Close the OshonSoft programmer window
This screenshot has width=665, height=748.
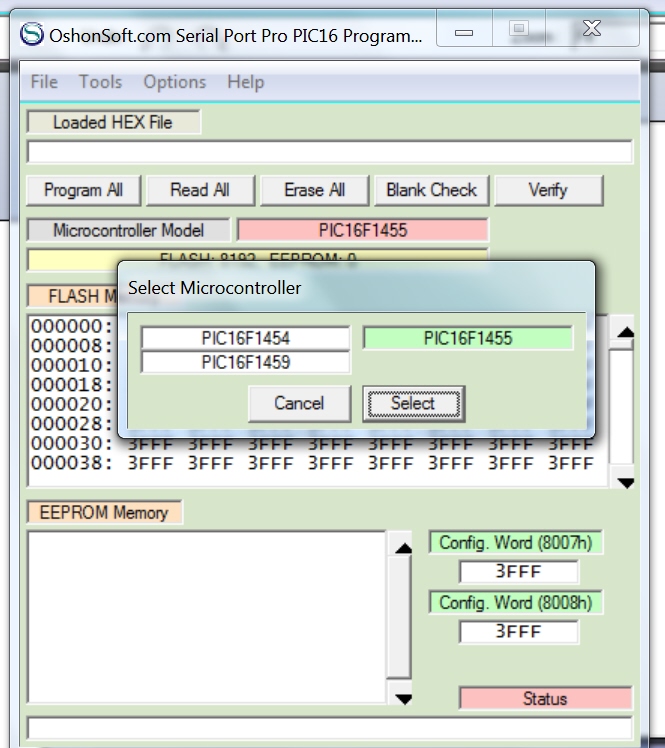click(592, 29)
